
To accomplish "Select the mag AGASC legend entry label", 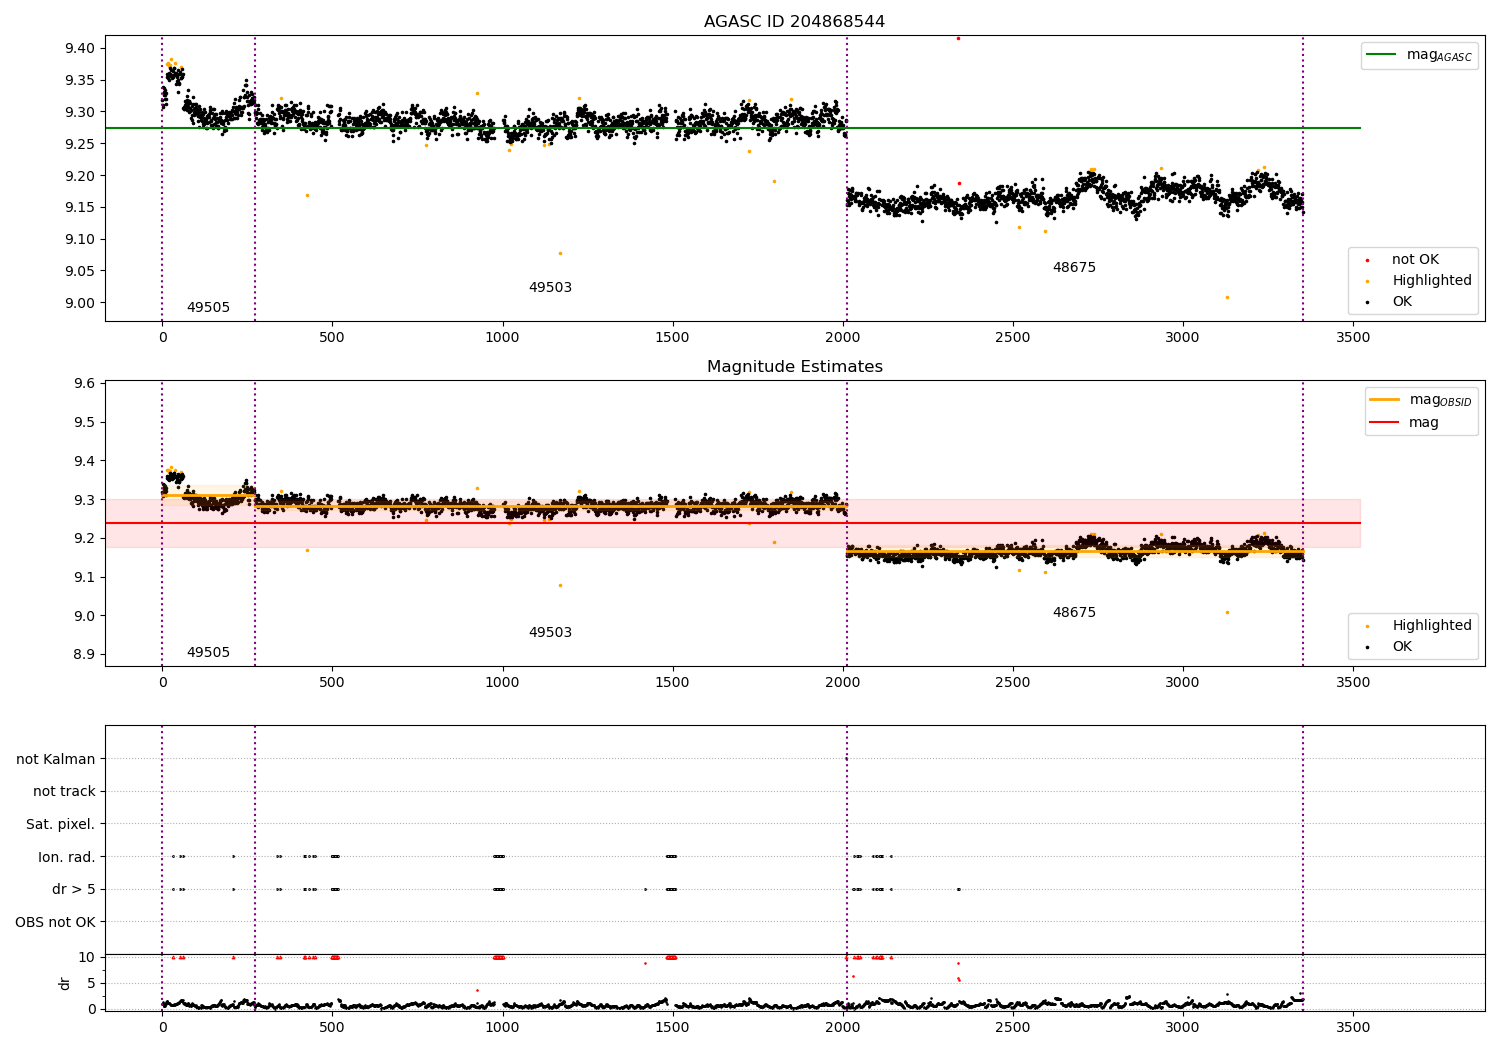I will [1439, 55].
